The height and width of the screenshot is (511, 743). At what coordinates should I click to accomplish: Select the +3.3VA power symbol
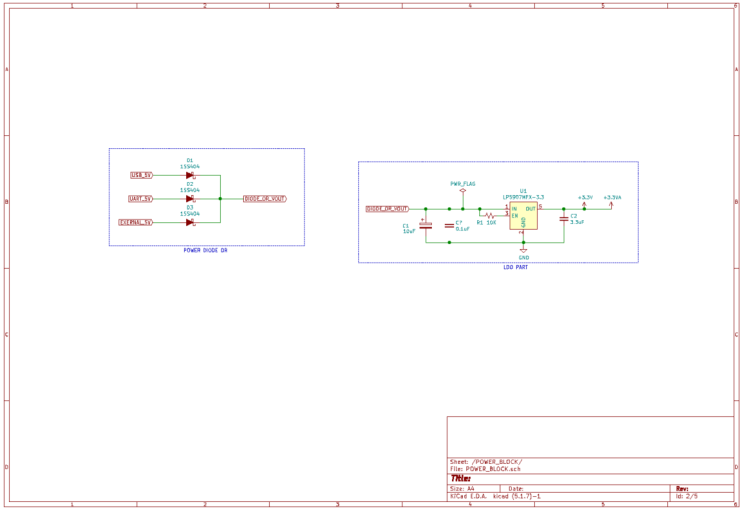(611, 204)
